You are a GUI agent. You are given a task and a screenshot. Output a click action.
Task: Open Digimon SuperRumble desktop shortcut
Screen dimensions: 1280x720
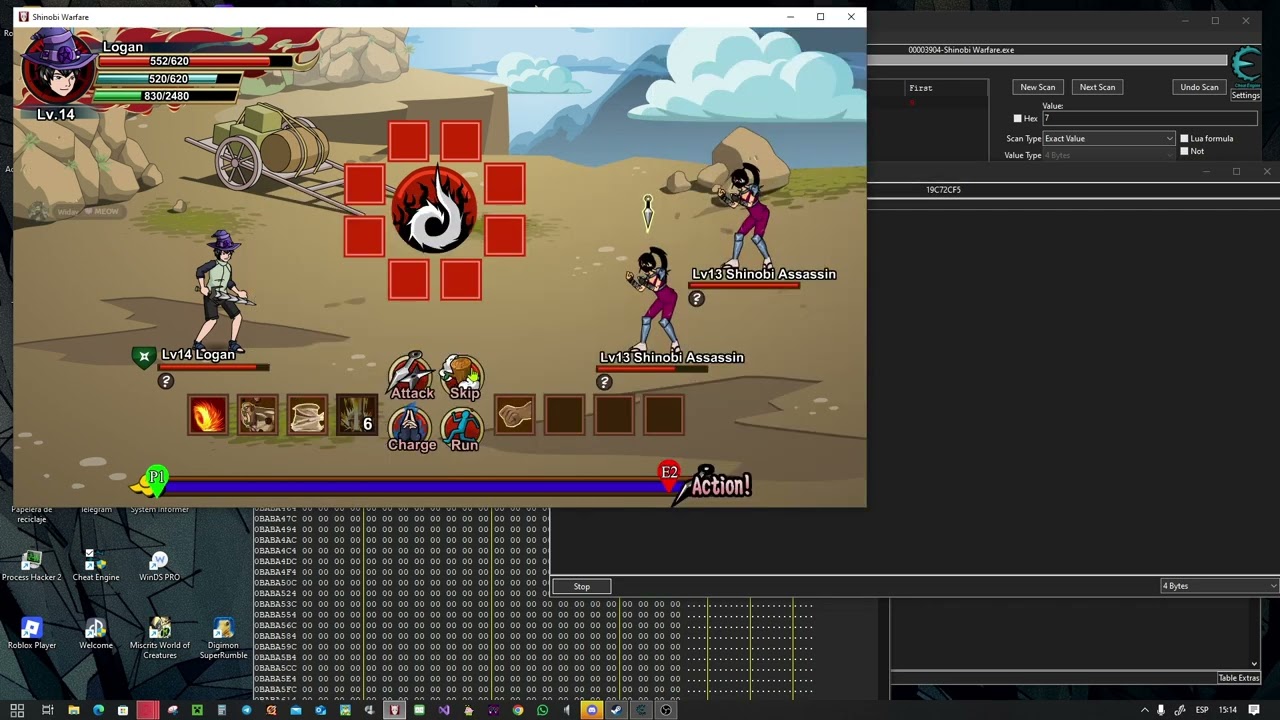click(x=223, y=638)
